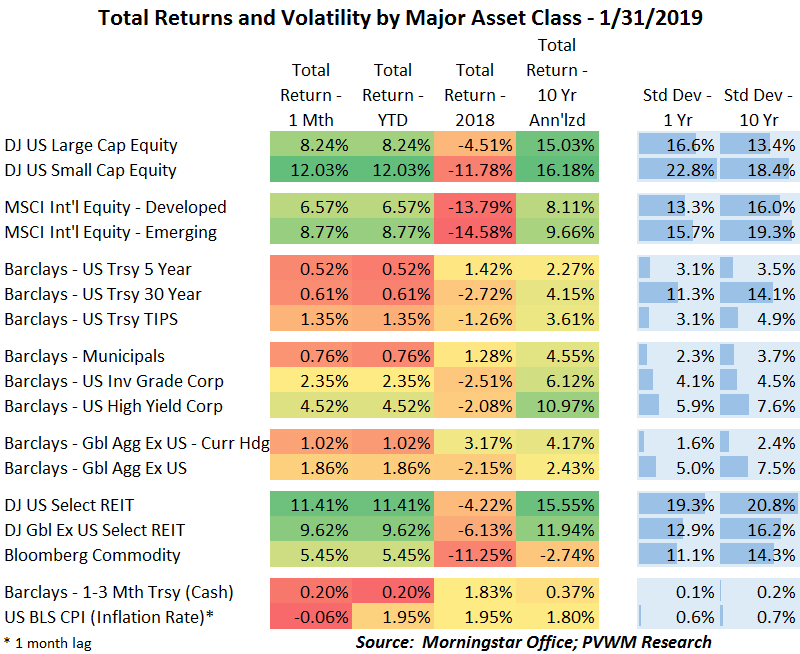Click the 'Std Dev - 10 Yr' column header

pos(759,108)
